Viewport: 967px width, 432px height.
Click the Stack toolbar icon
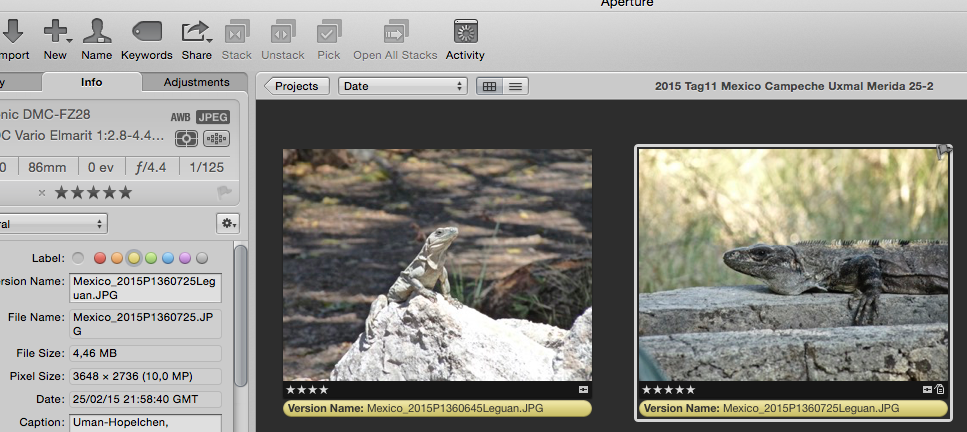[x=237, y=31]
